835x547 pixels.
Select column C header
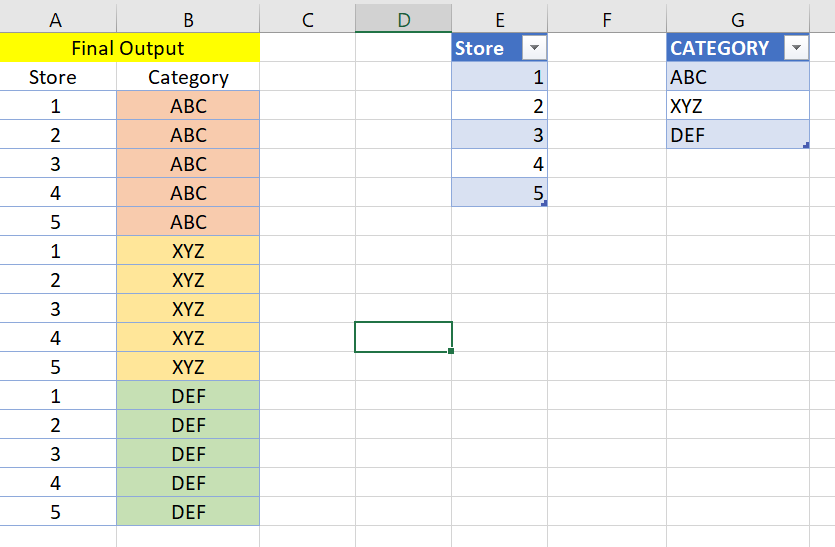click(307, 20)
